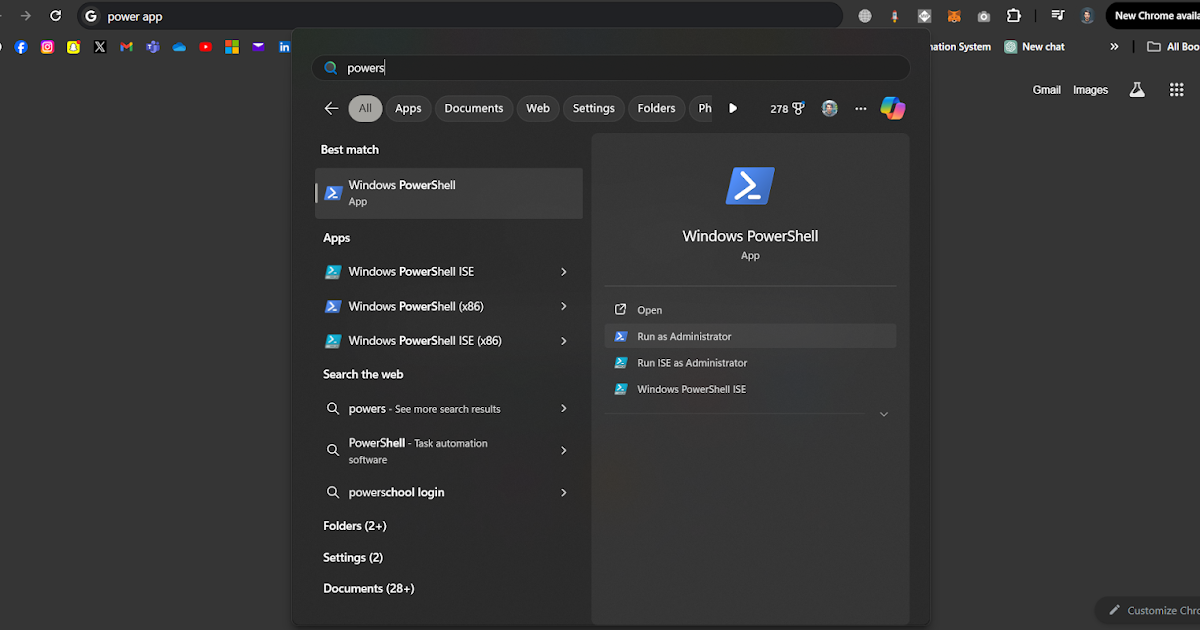Screen dimensions: 1200x630
Task: Expand Windows PowerShell (x86) result chevron
Action: 564,306
